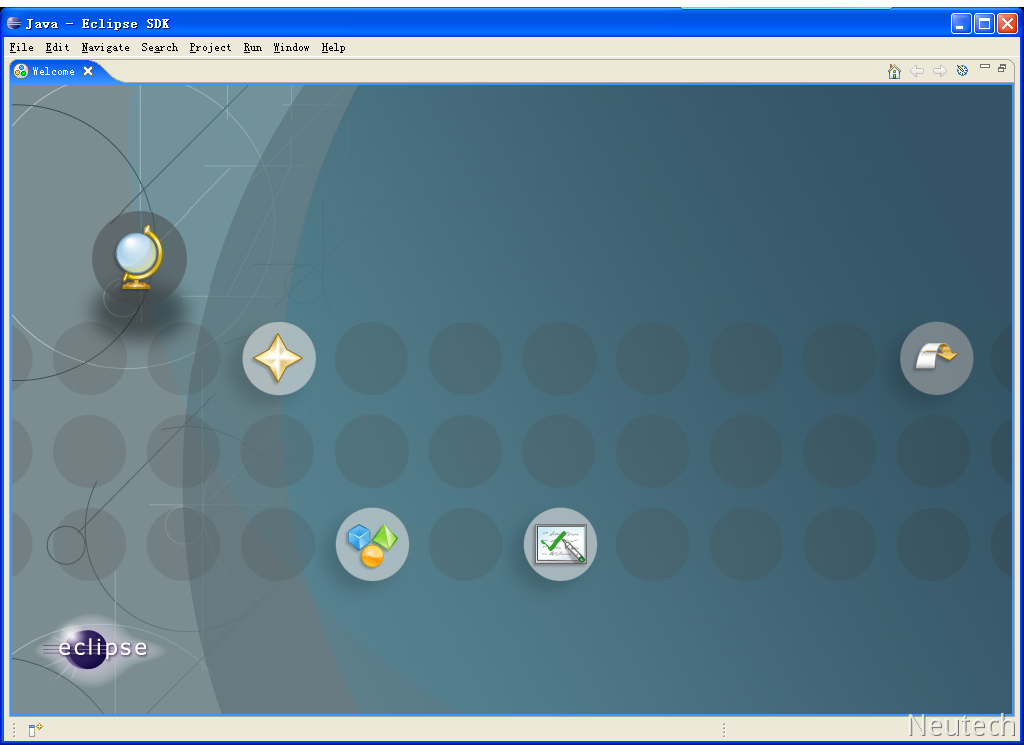Open What's New star icon
Viewport: 1024px width, 745px height.
279,358
